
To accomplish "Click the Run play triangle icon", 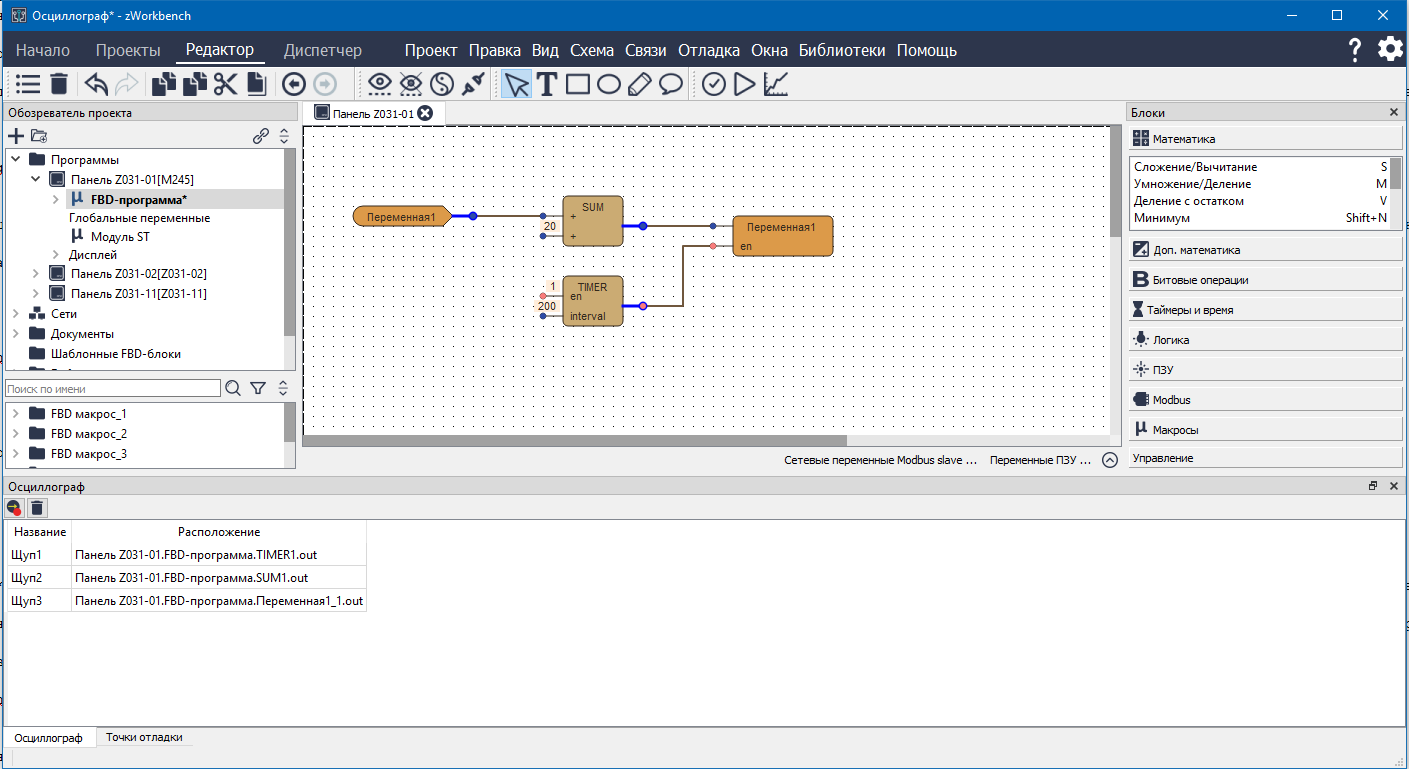I will tap(744, 85).
